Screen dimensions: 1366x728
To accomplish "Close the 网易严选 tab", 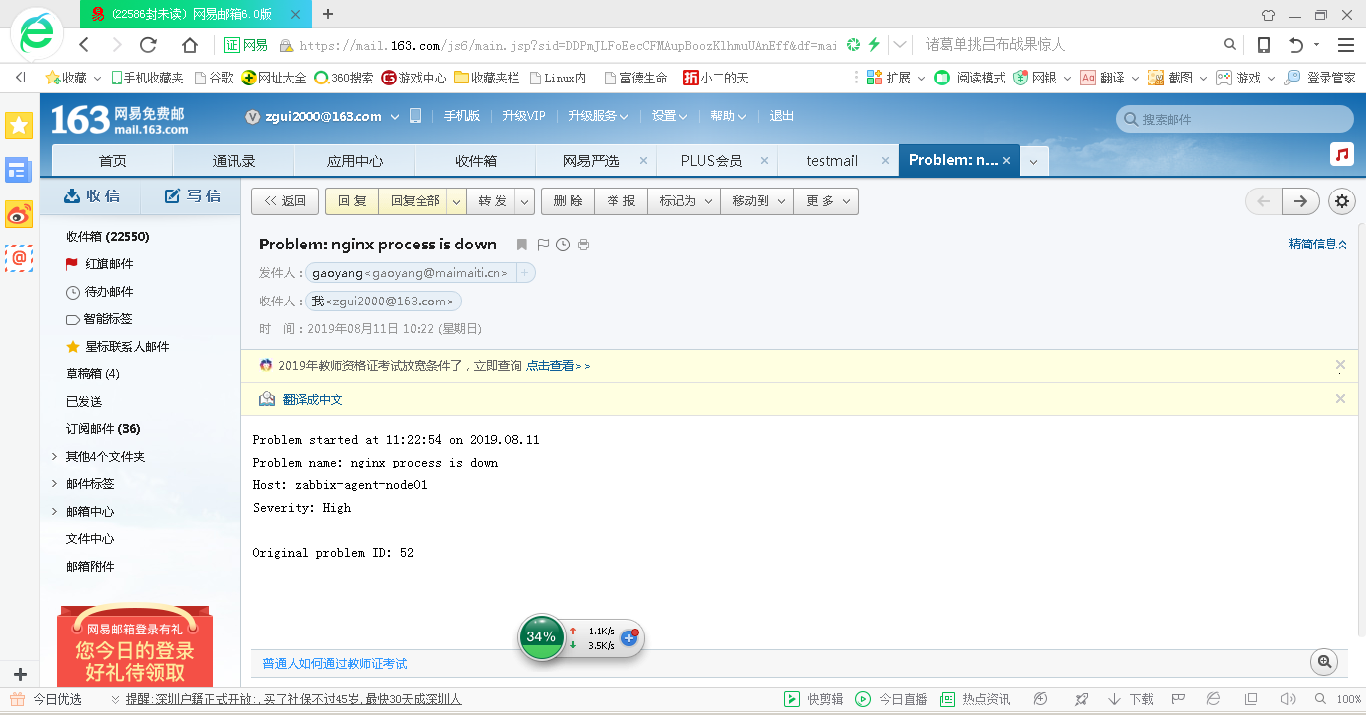I will click(x=643, y=160).
